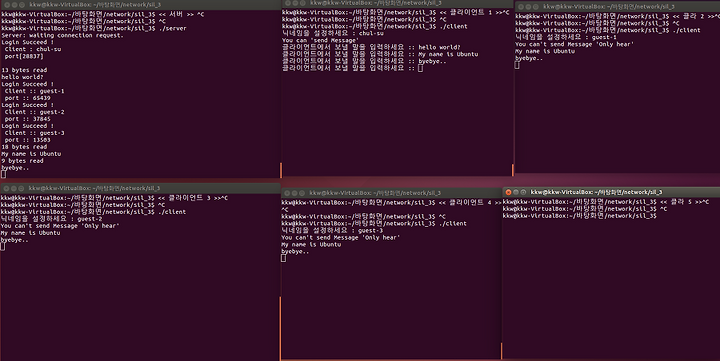Click 'Client :: guest-1' in server output
This screenshot has height=361, width=720.
tap(34, 91)
